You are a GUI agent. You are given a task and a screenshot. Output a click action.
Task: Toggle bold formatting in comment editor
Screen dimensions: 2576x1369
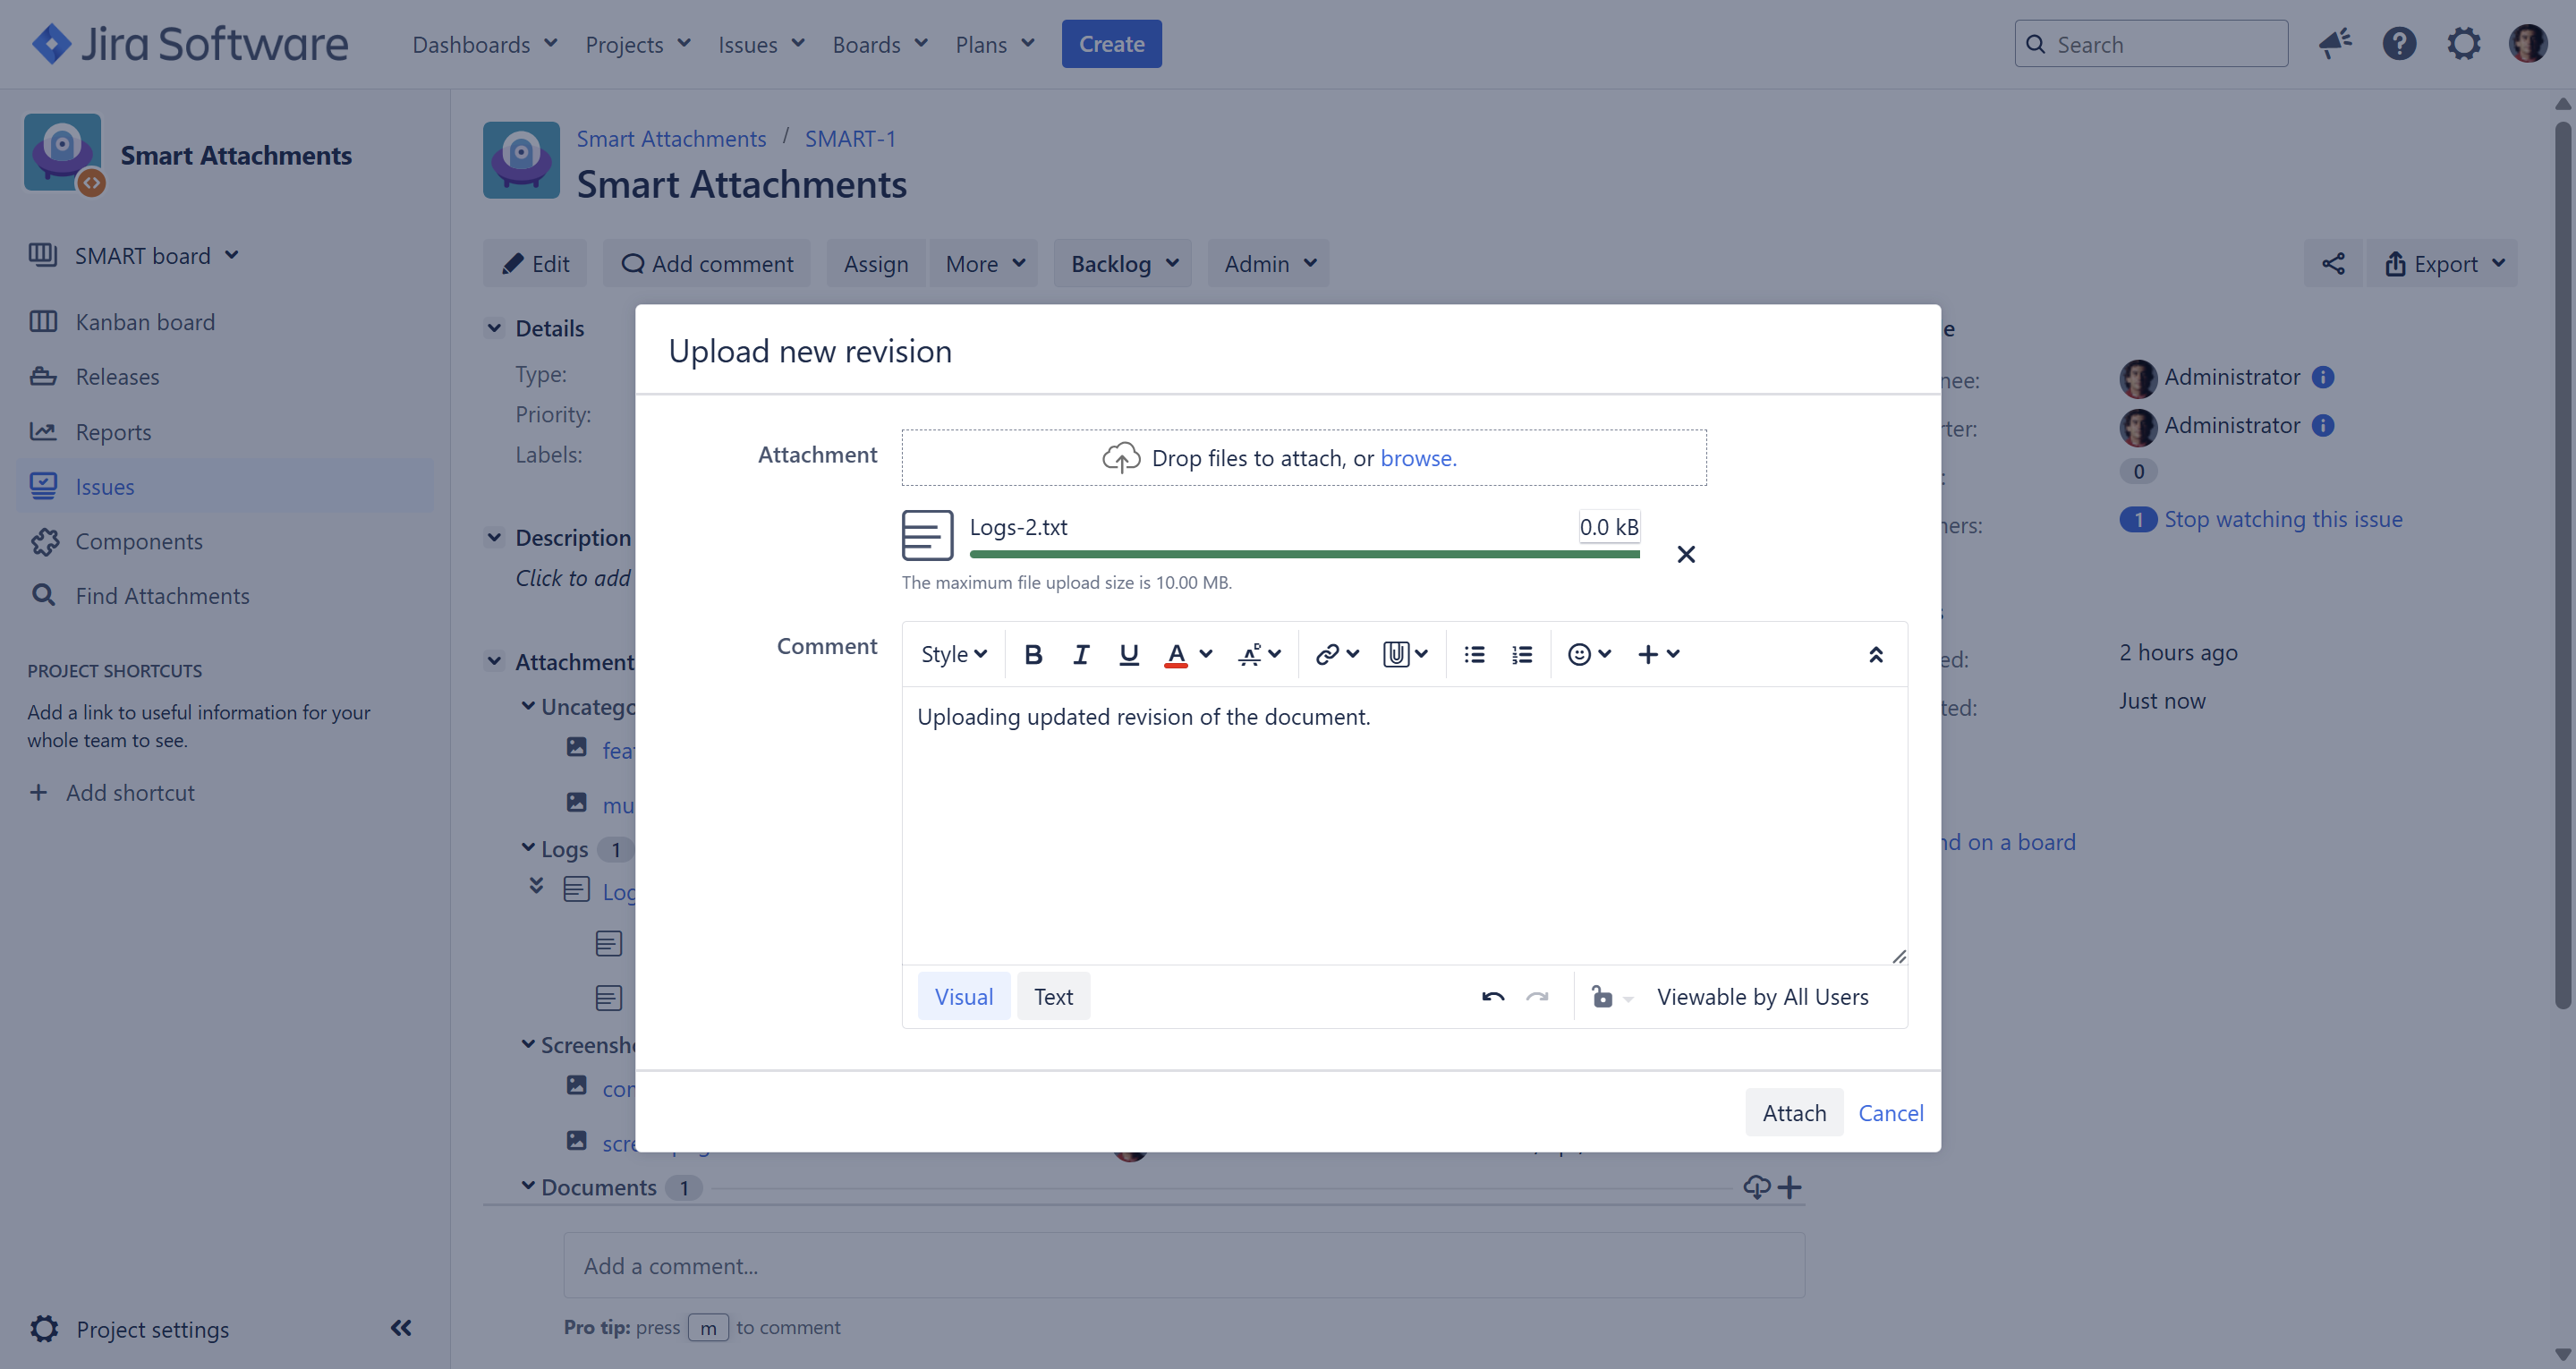1033,654
